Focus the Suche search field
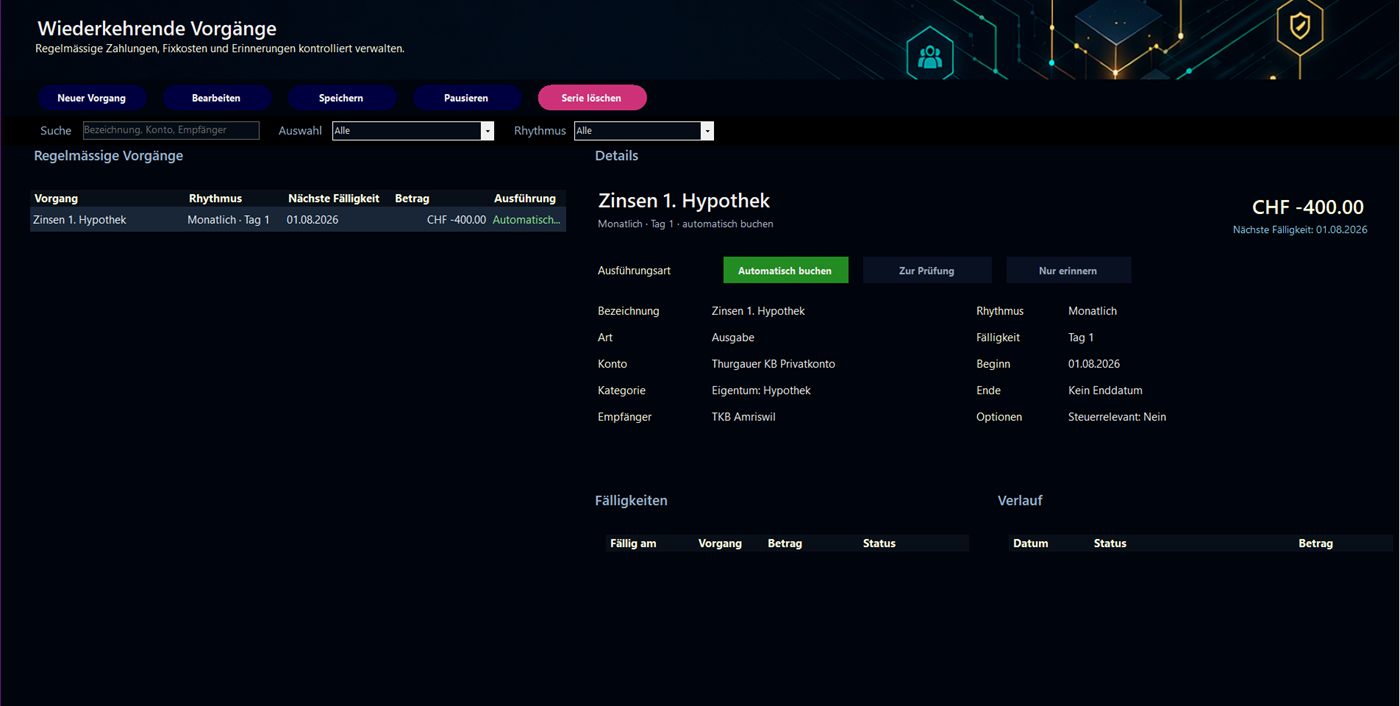Image resolution: width=1400 pixels, height=706 pixels. pyautogui.click(x=171, y=130)
